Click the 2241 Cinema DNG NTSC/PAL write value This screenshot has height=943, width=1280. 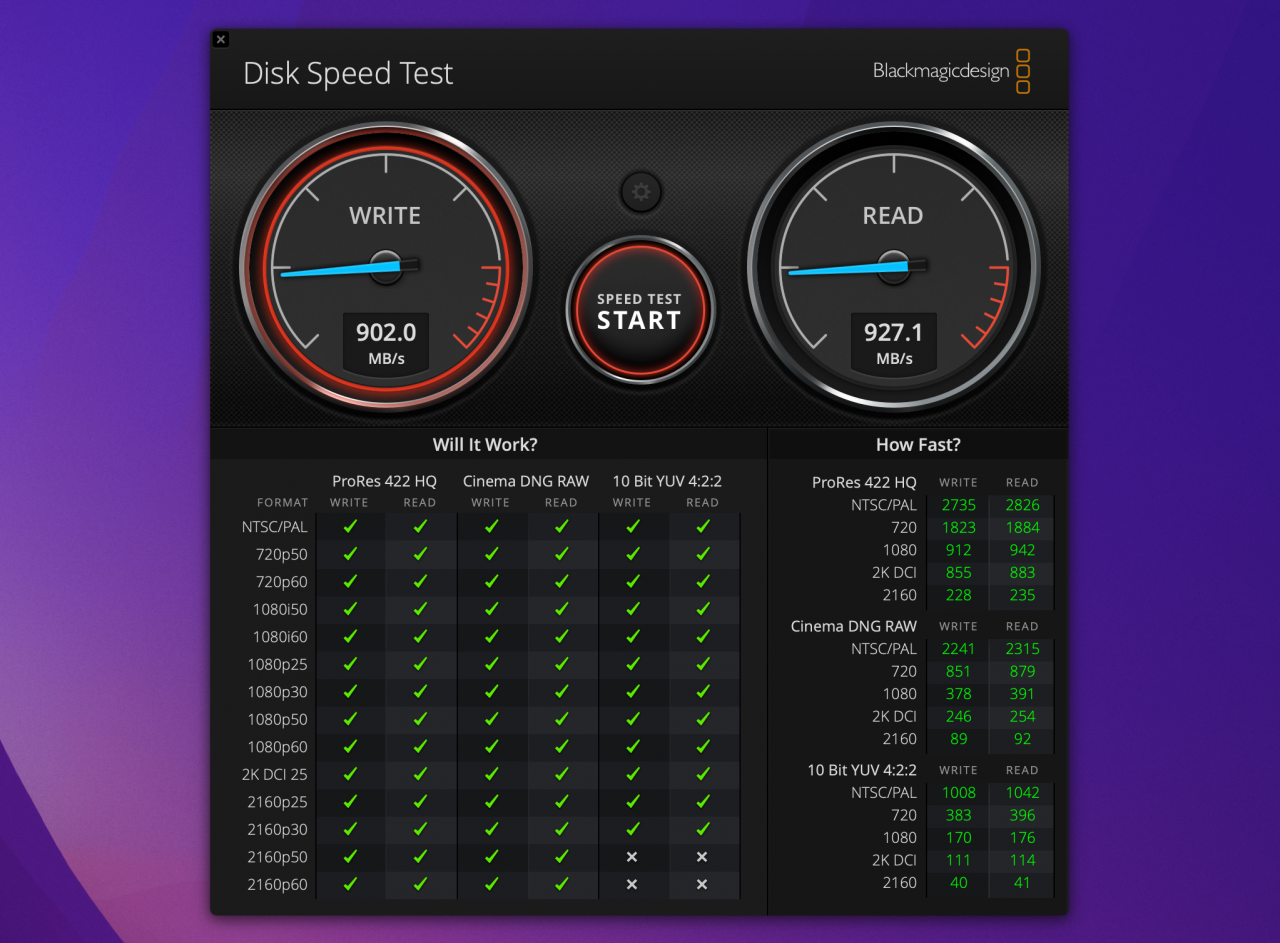tap(958, 649)
